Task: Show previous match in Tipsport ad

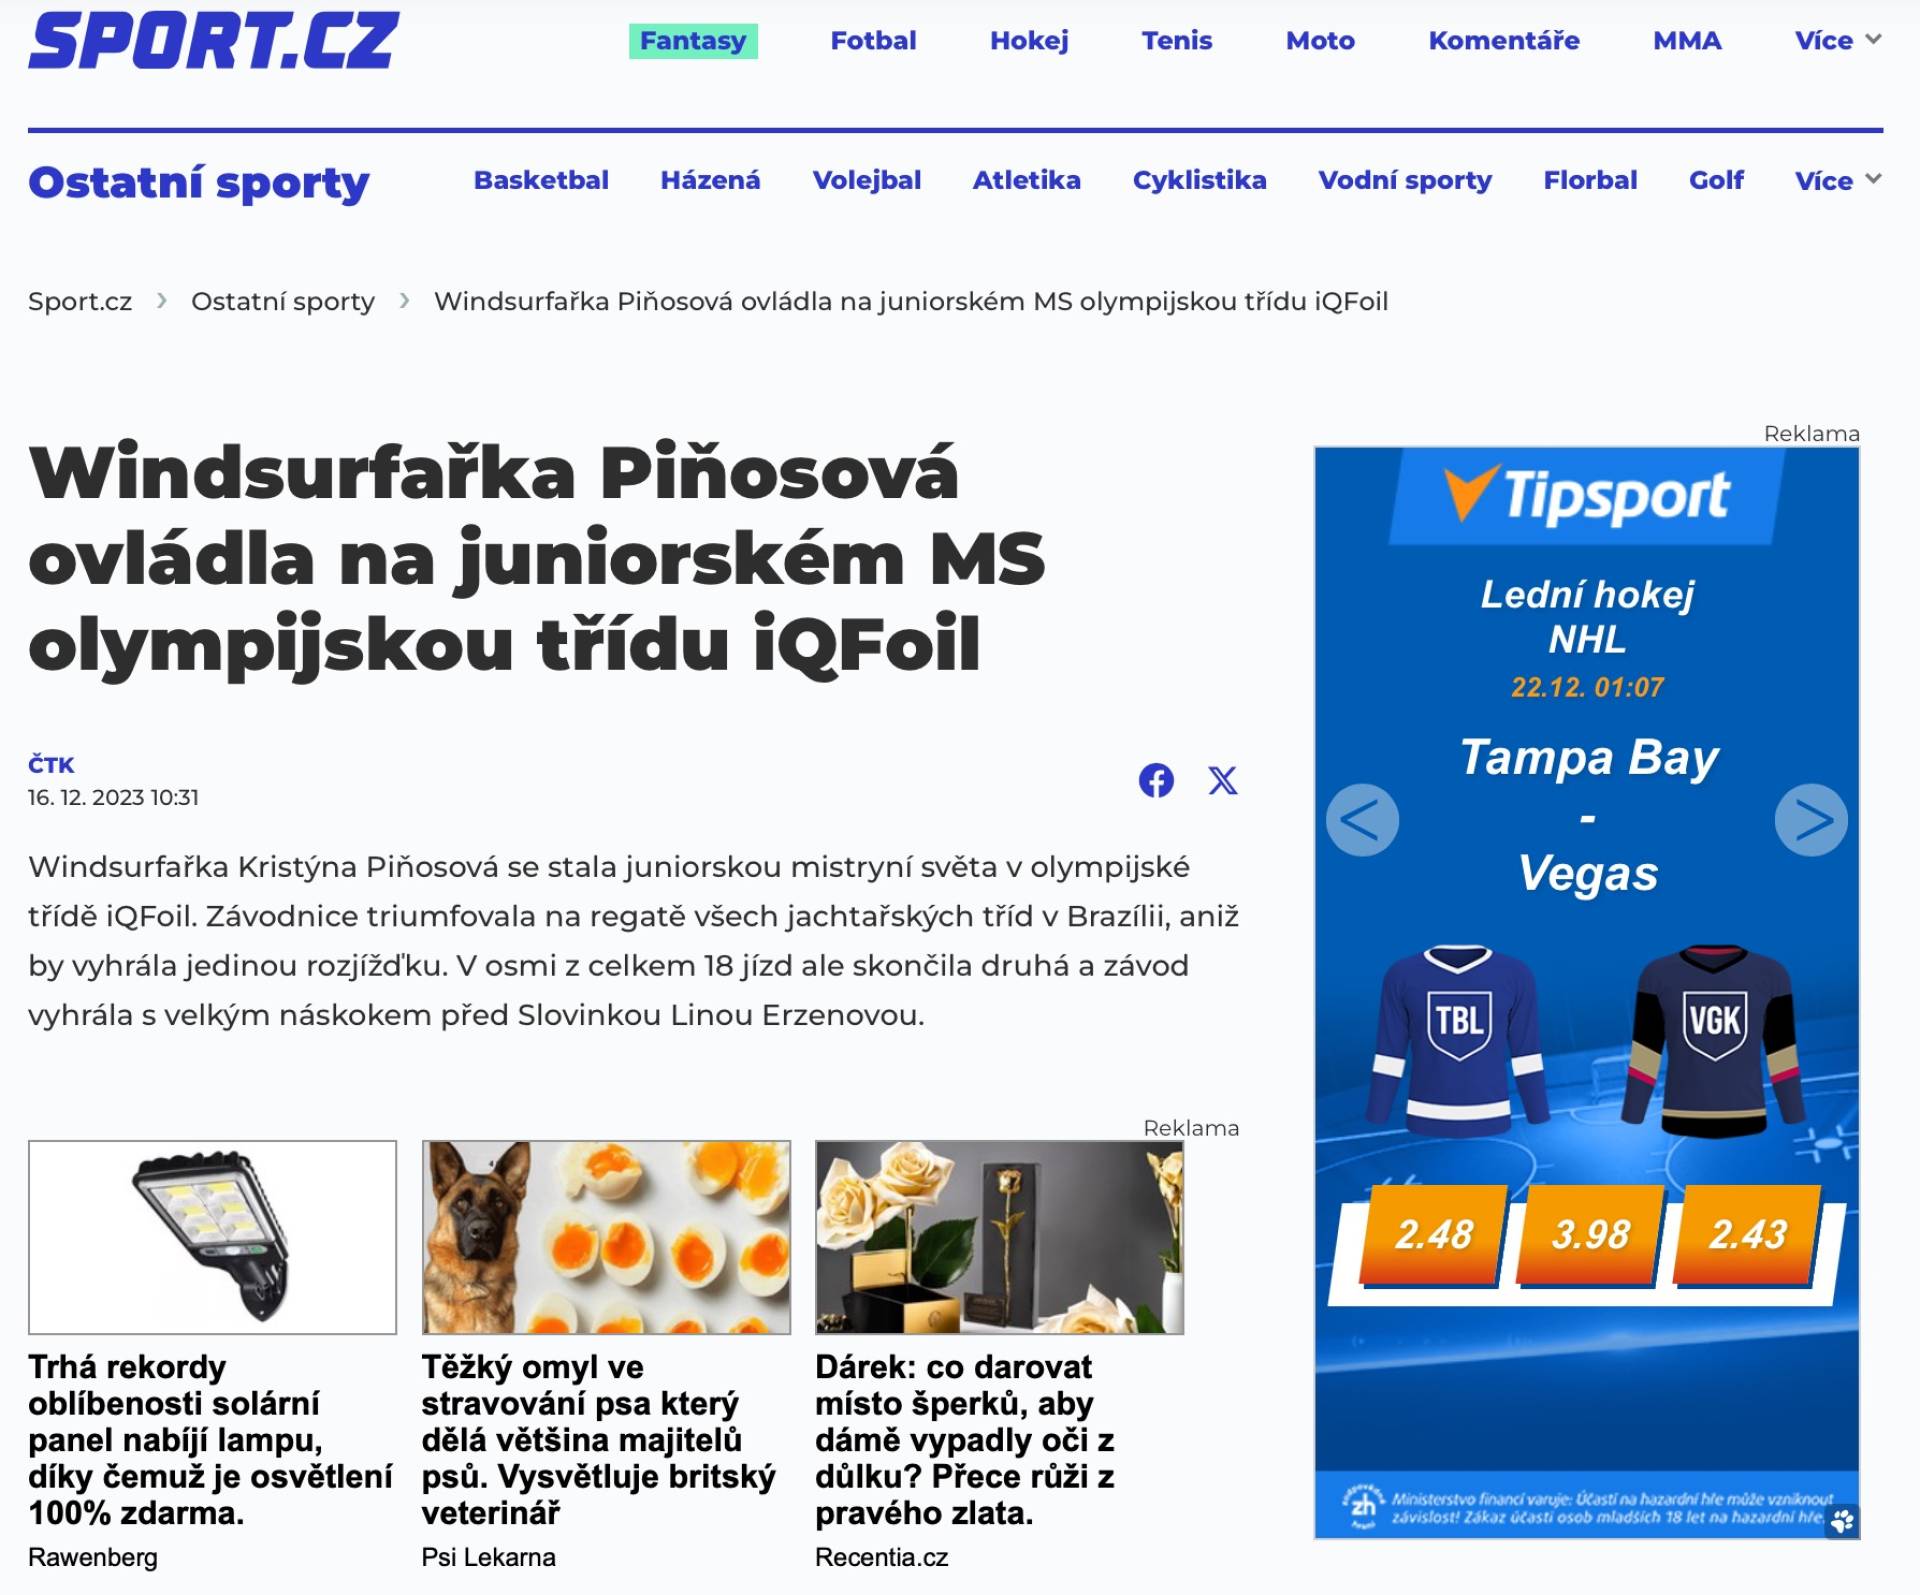Action: click(1362, 820)
